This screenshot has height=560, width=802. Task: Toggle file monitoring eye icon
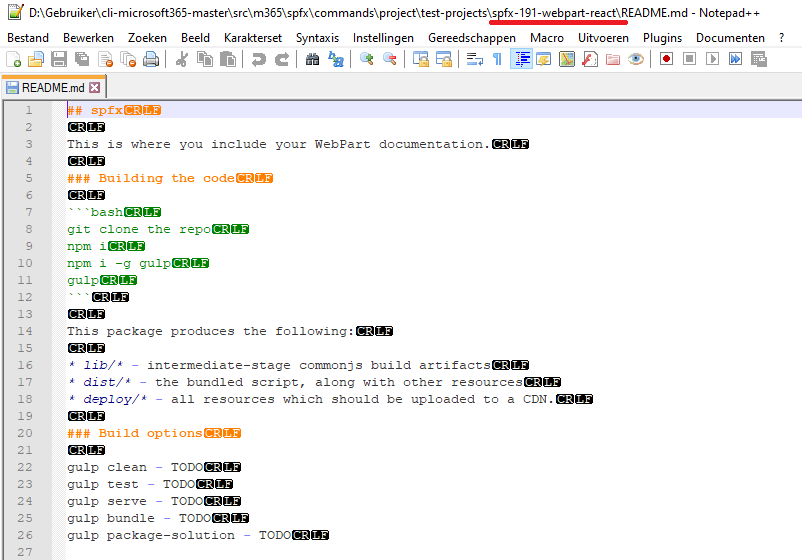click(x=636, y=59)
